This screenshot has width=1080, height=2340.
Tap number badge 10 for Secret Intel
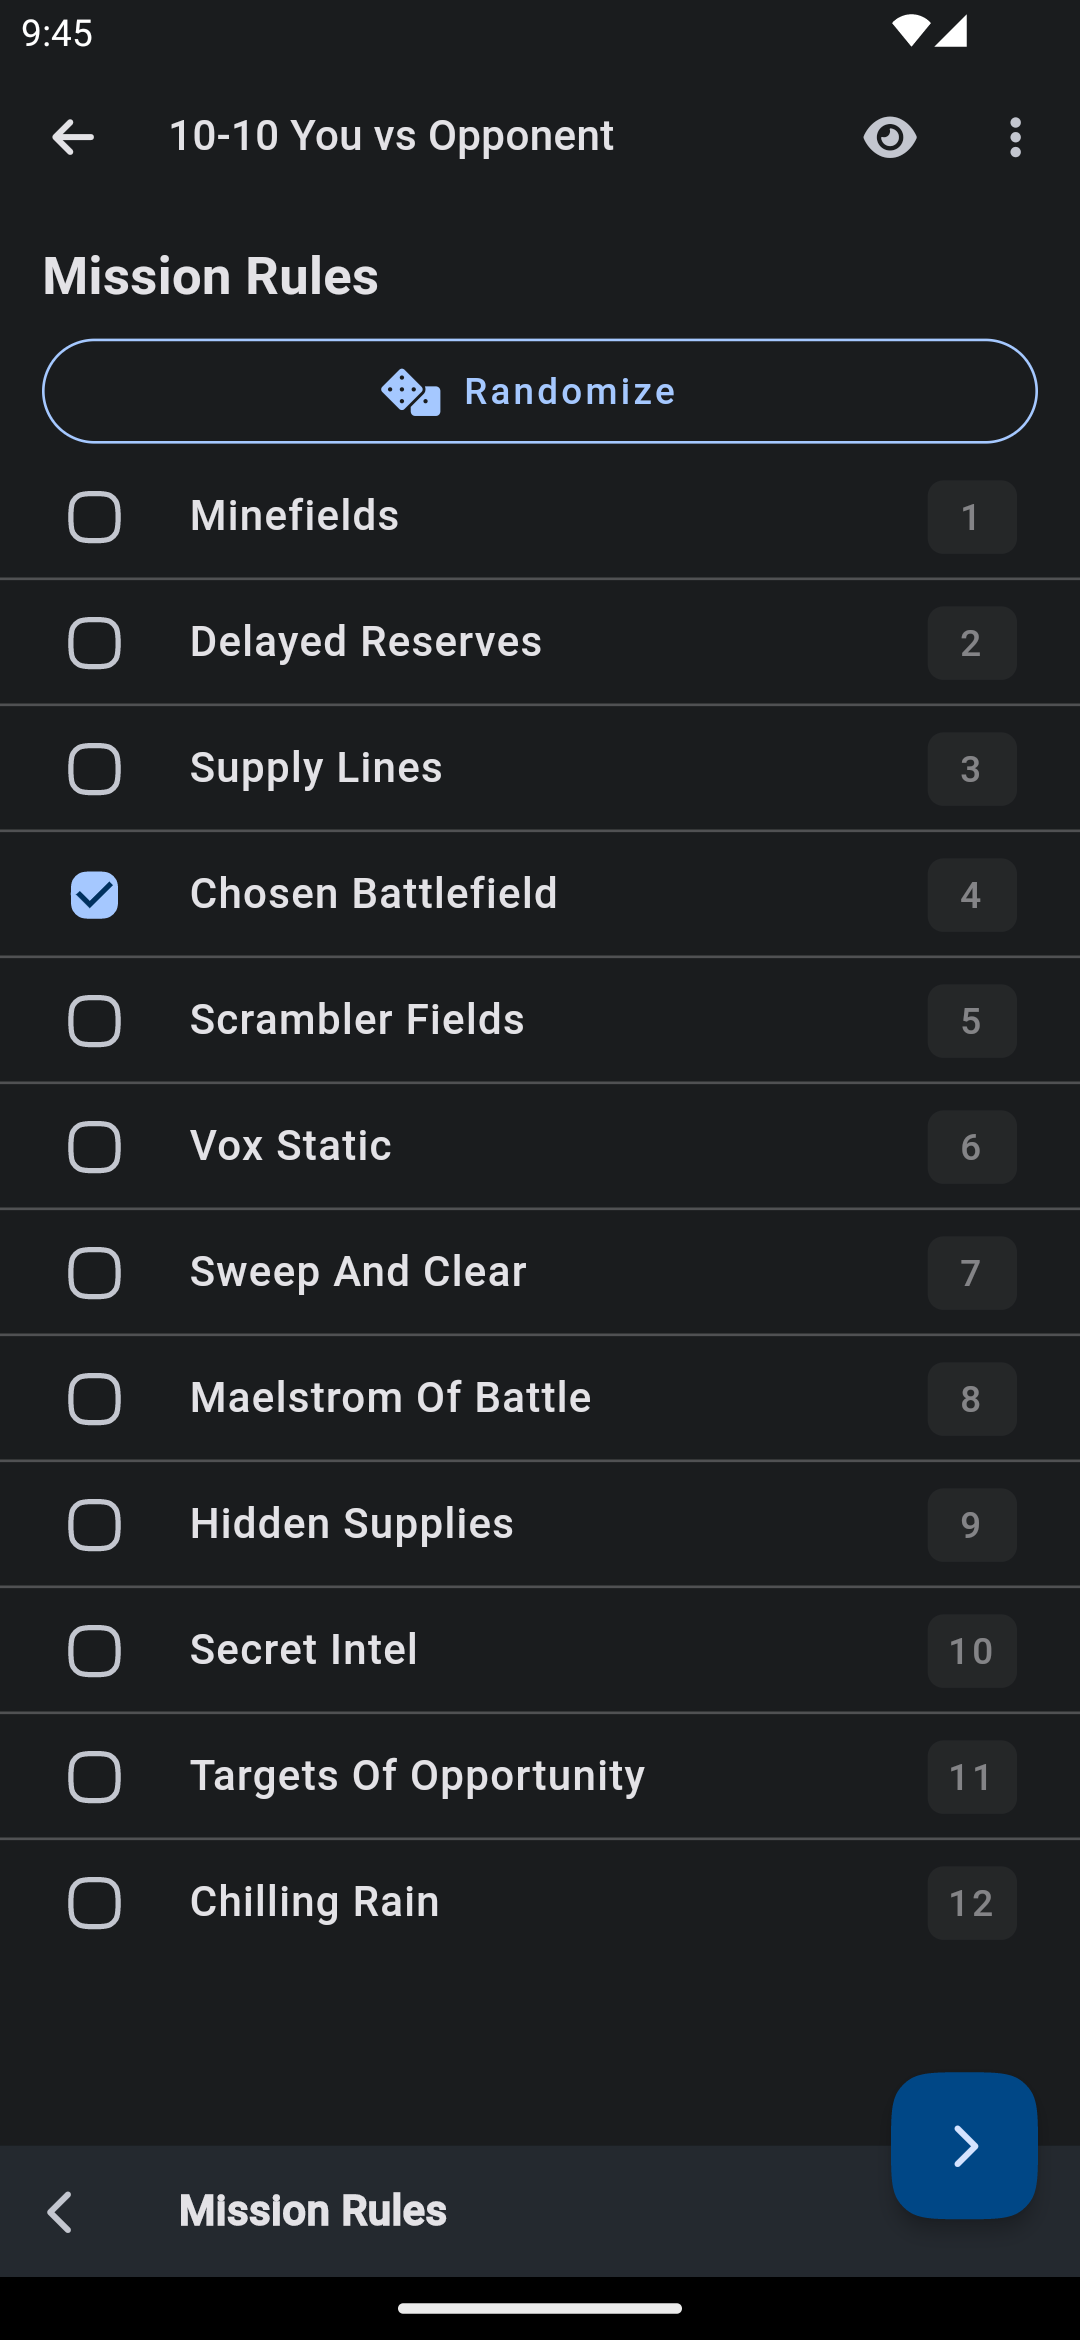(x=971, y=1651)
